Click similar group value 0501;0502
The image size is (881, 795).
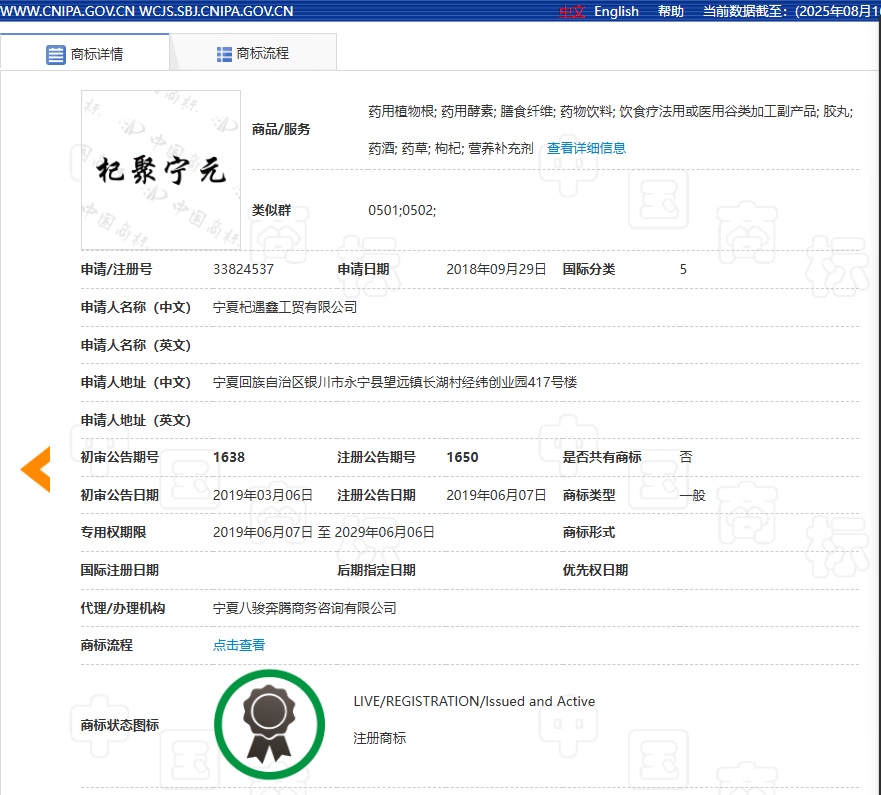click(x=402, y=210)
